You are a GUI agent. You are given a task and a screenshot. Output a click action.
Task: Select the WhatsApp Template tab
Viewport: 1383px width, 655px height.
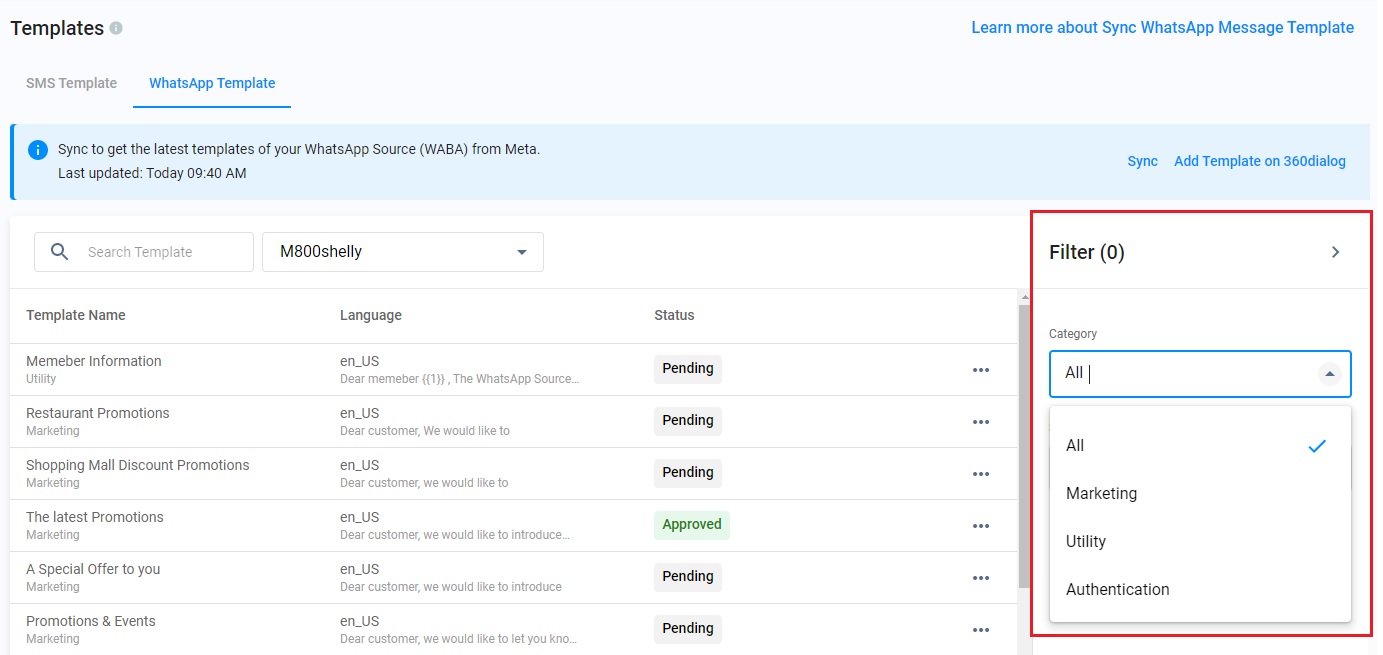point(212,83)
